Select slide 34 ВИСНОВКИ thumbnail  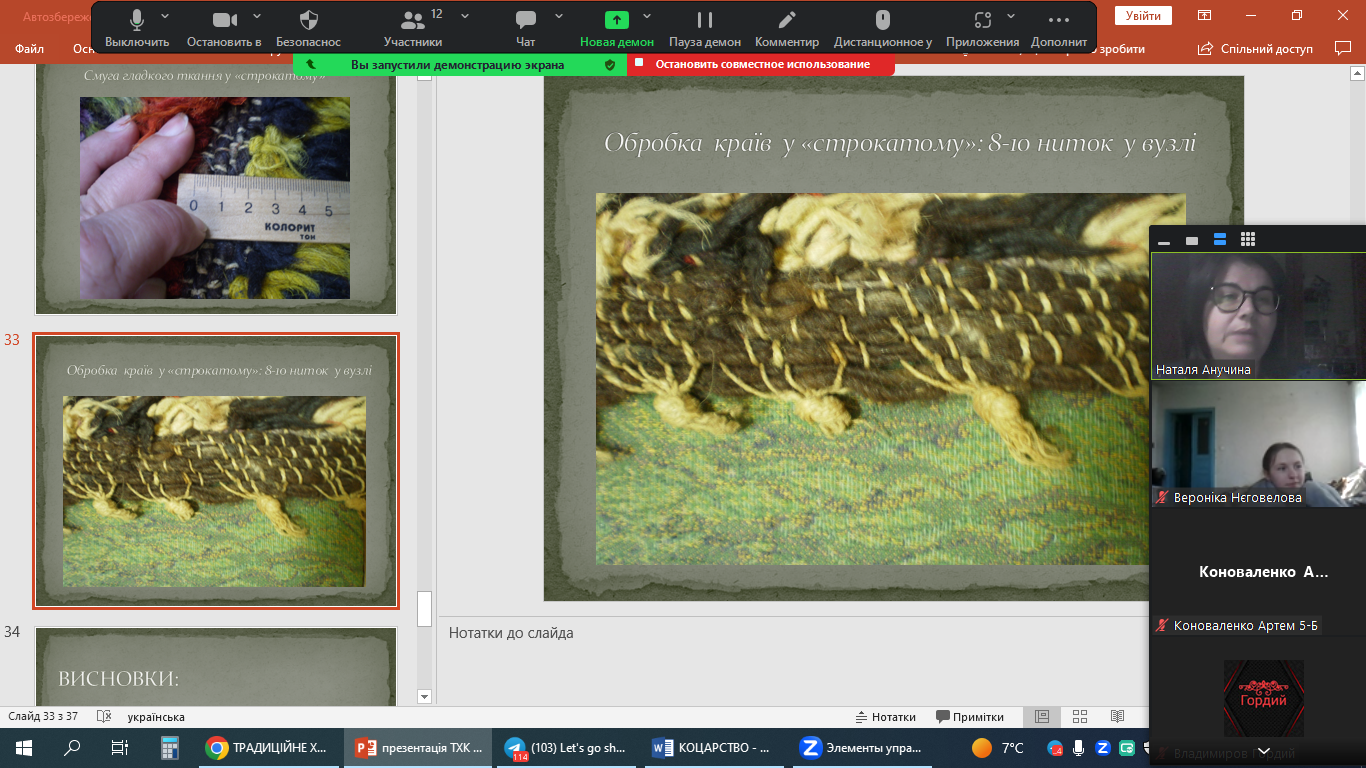pyautogui.click(x=216, y=666)
